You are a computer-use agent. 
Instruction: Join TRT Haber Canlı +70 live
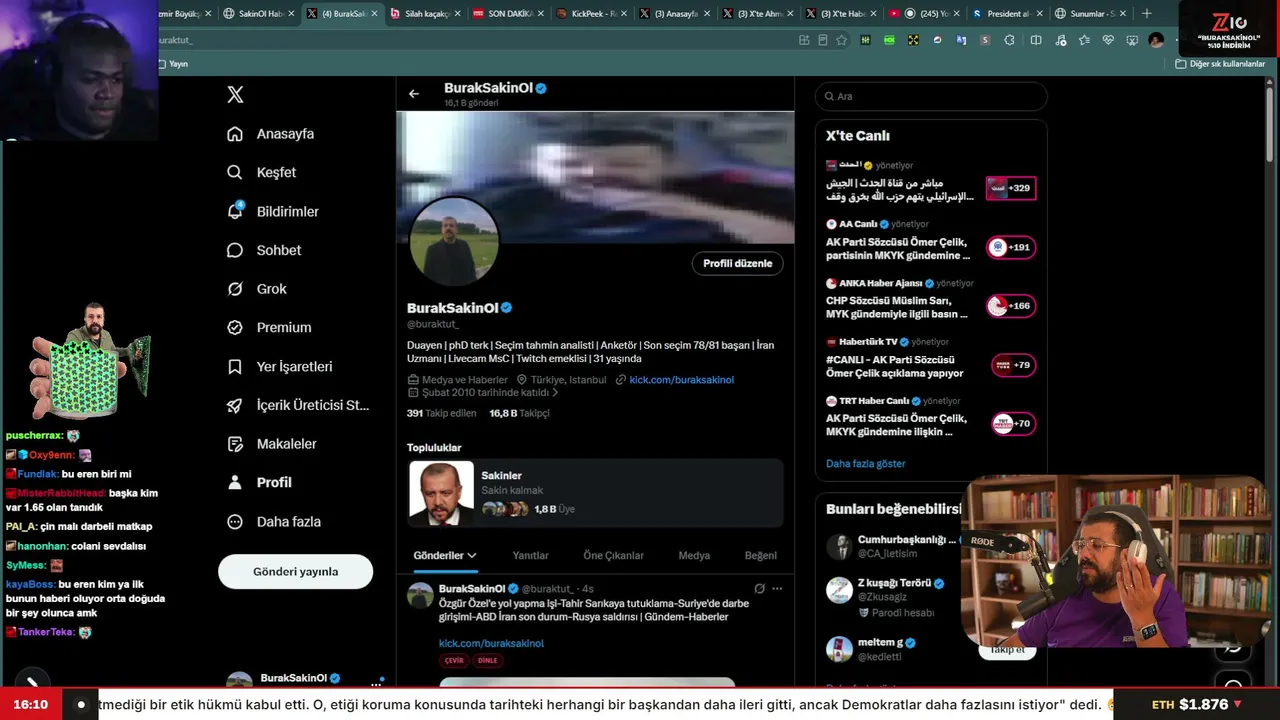[1014, 424]
